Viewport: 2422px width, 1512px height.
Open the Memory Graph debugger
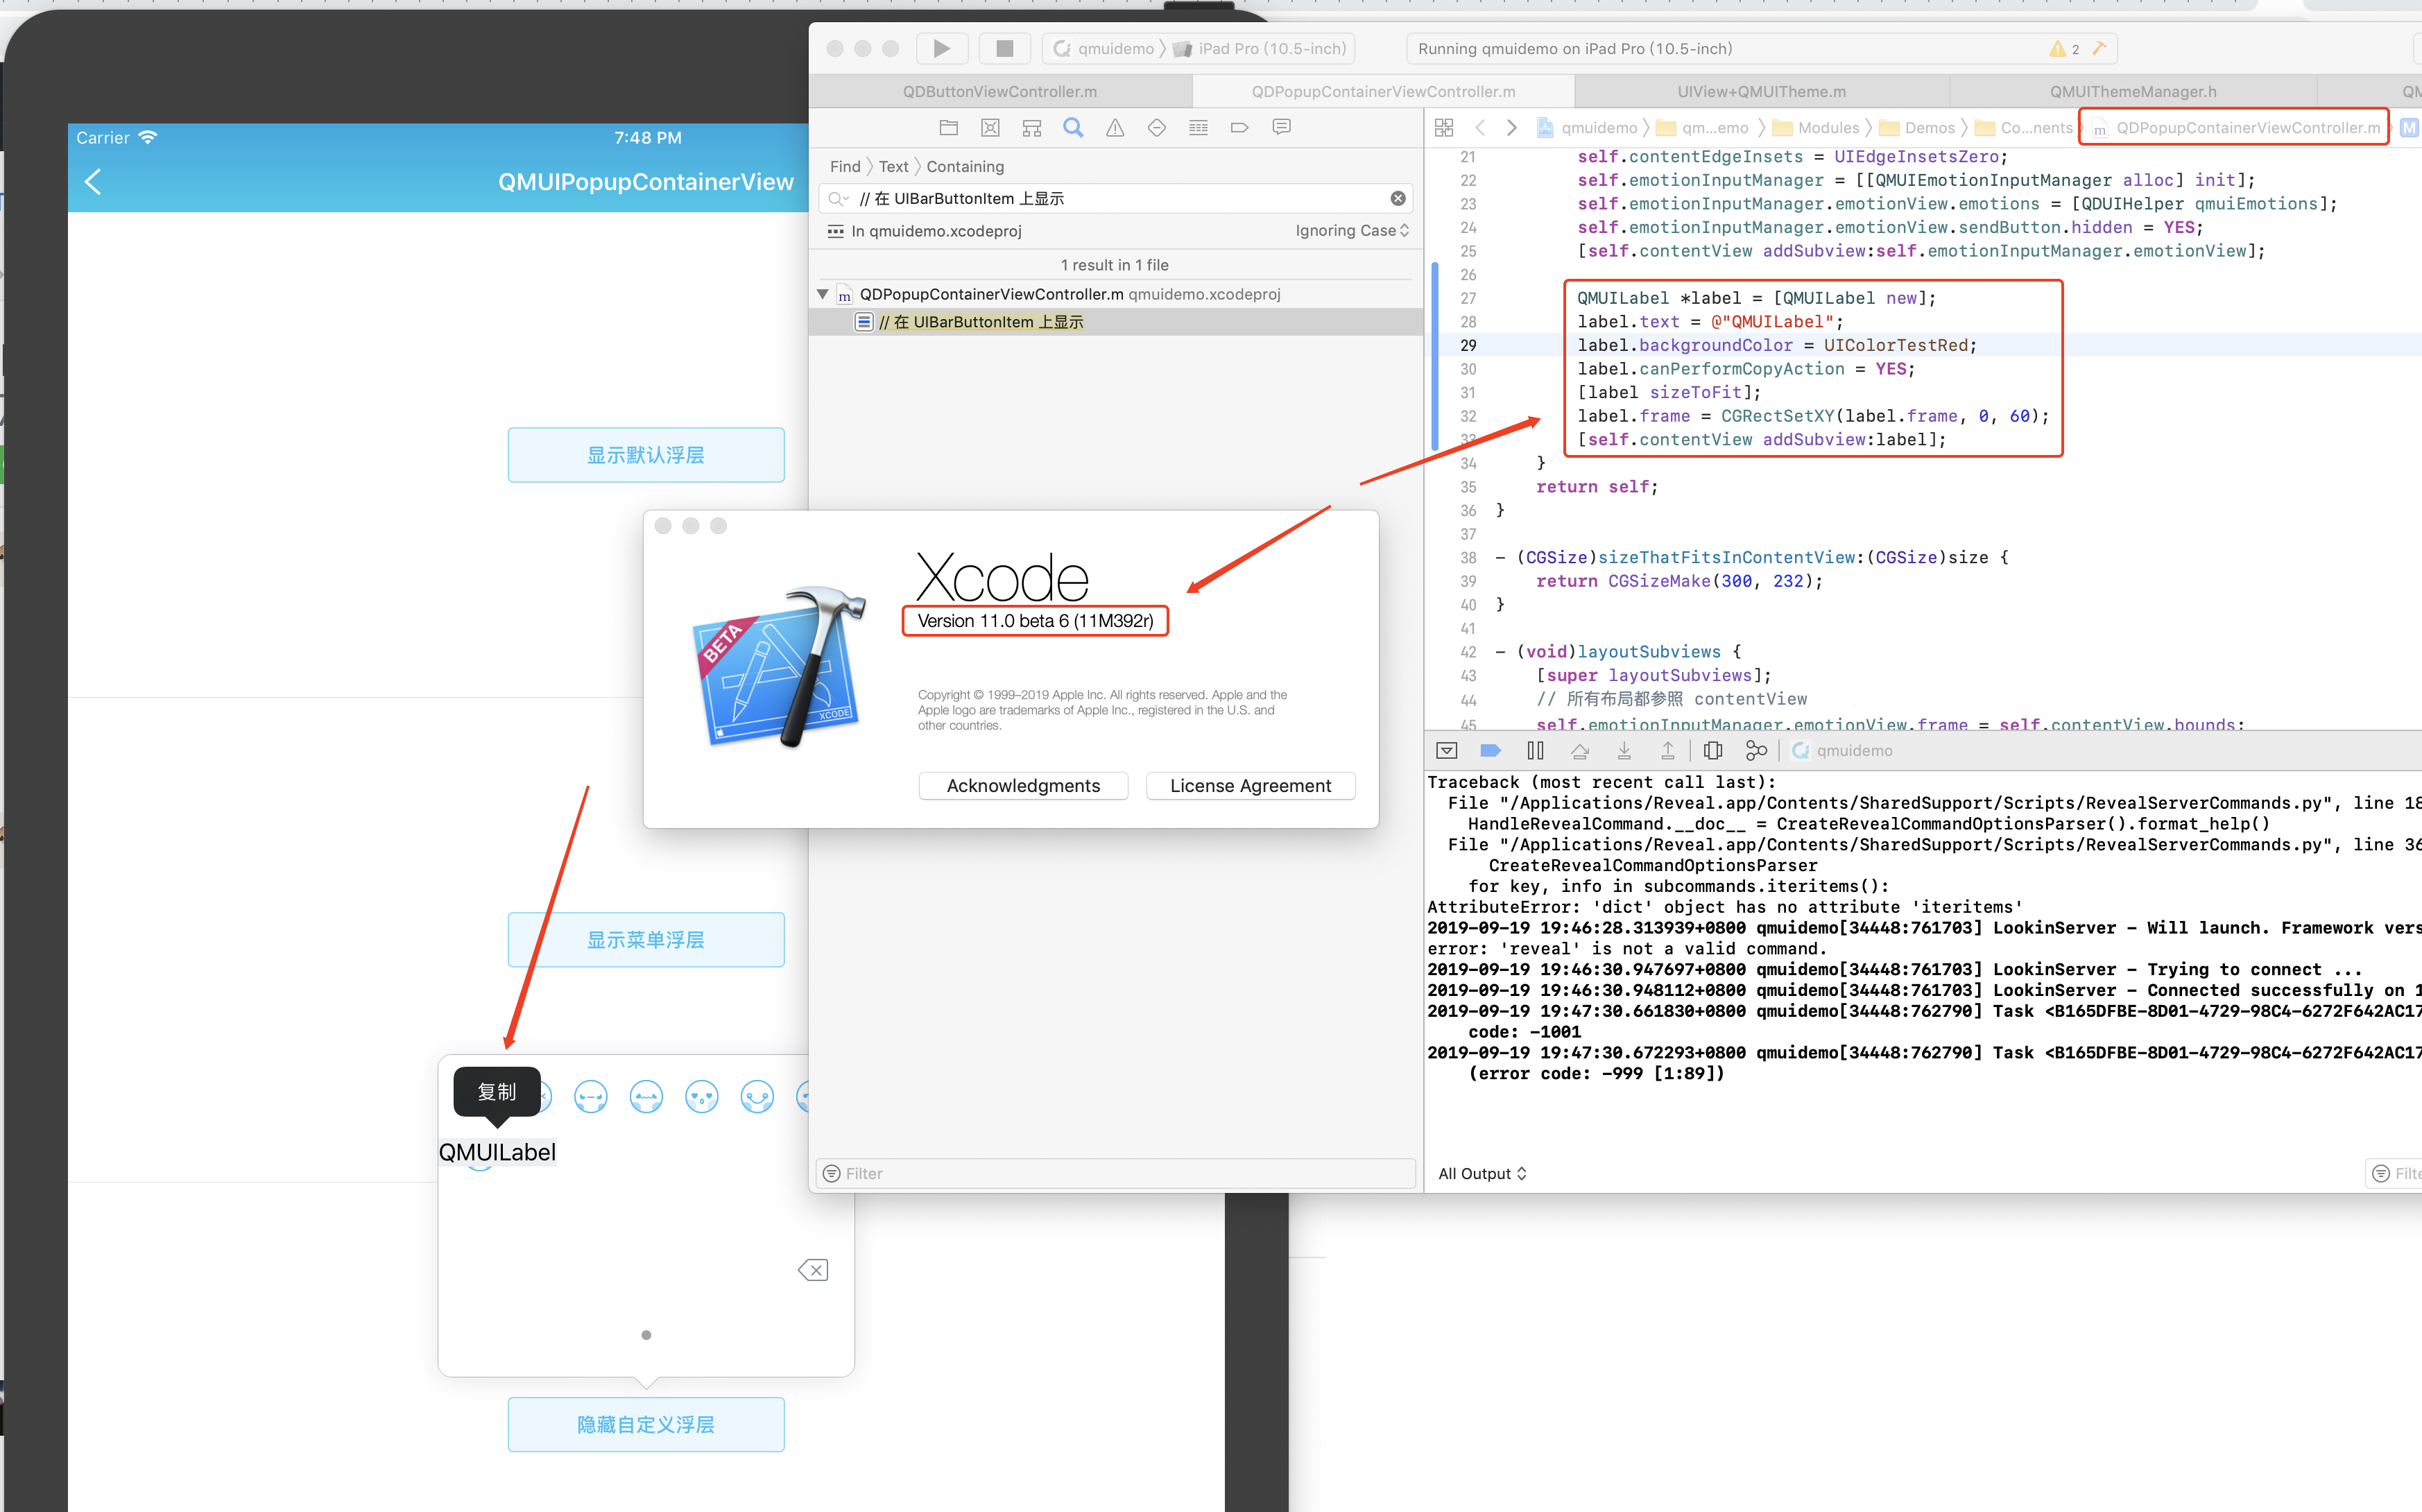(1757, 750)
